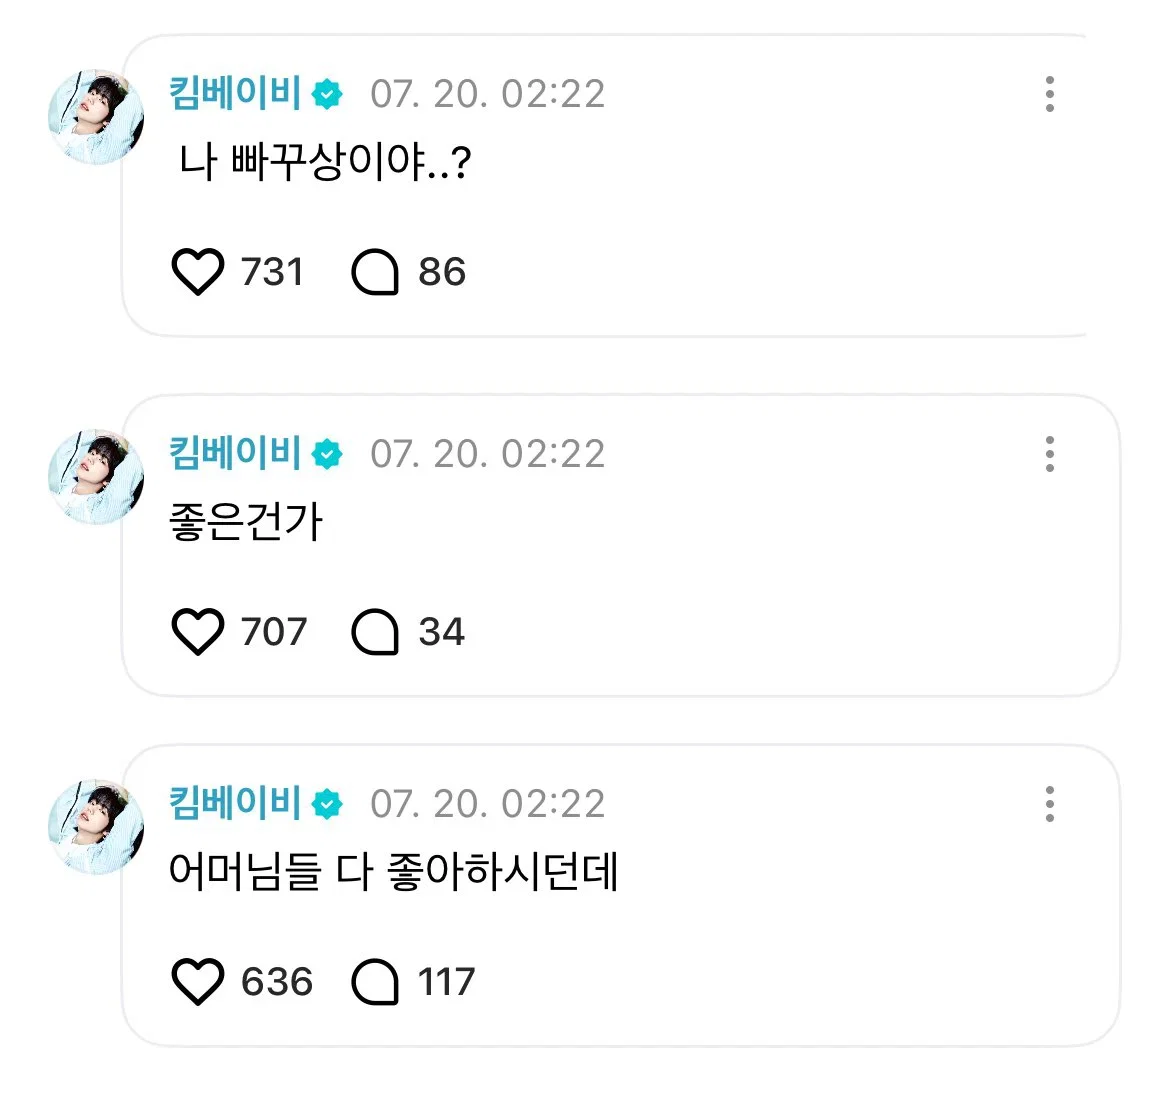
Task: Open profile picture on the second post
Action: (x=96, y=478)
